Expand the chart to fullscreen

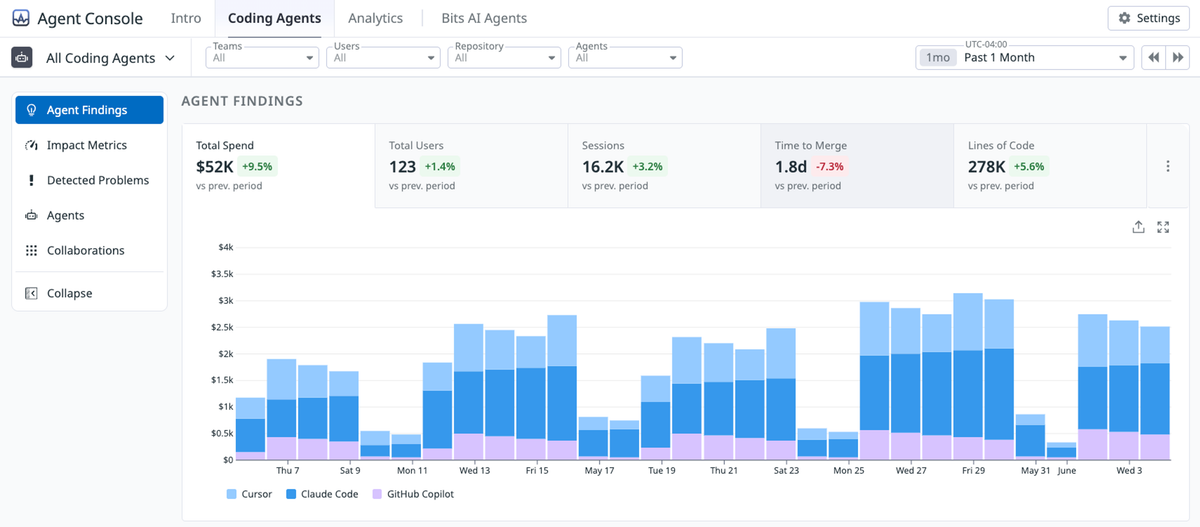(x=1163, y=227)
